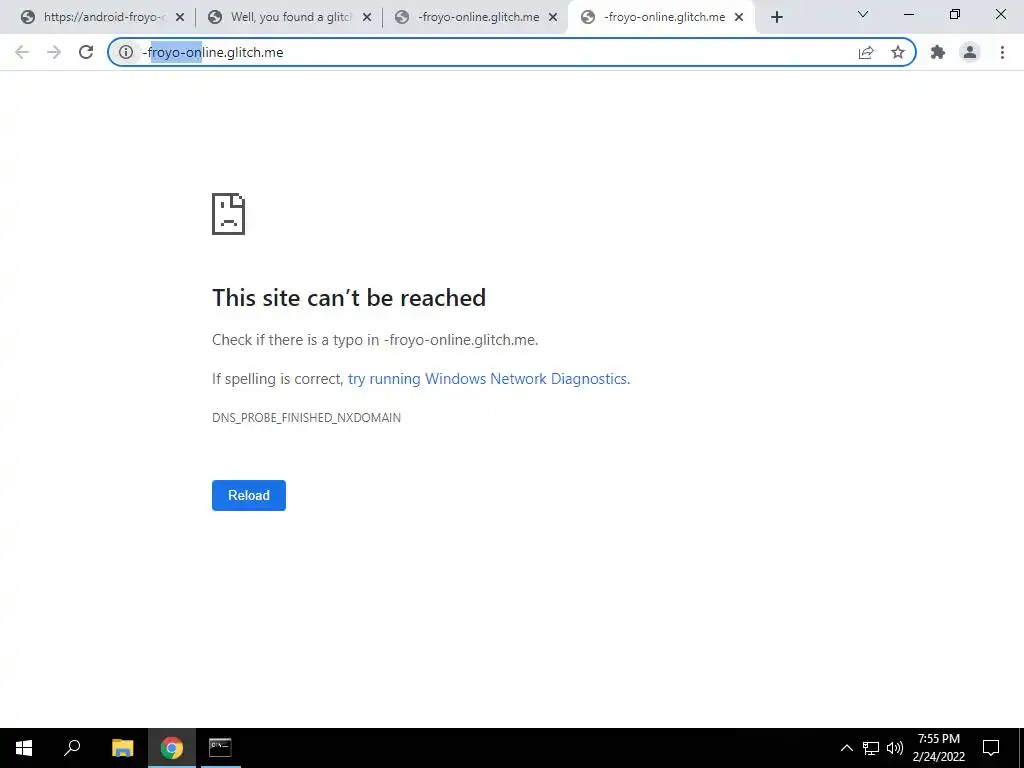Image resolution: width=1024 pixels, height=768 pixels.
Task: Expand the tab search dropdown arrow
Action: tap(863, 14)
